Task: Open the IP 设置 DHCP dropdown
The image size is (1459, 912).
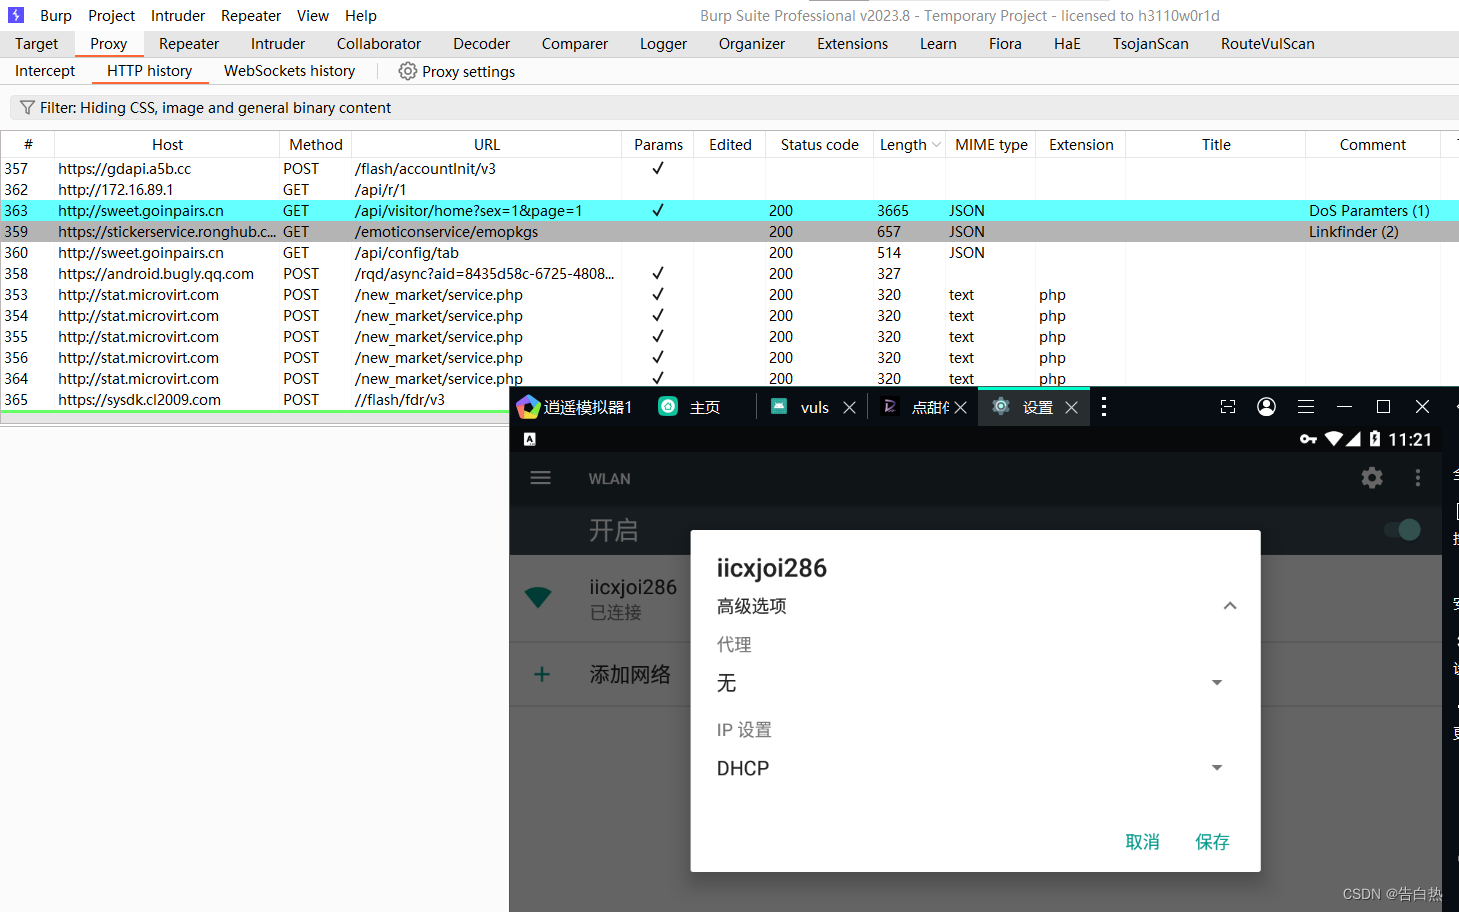Action: pos(970,768)
